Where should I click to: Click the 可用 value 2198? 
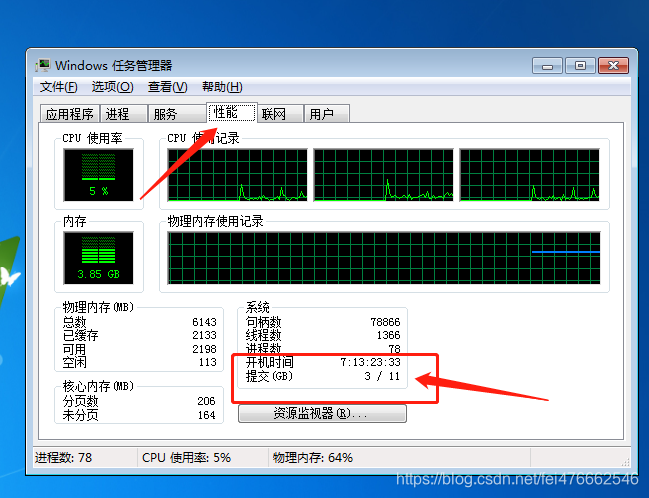pyautogui.click(x=204, y=349)
